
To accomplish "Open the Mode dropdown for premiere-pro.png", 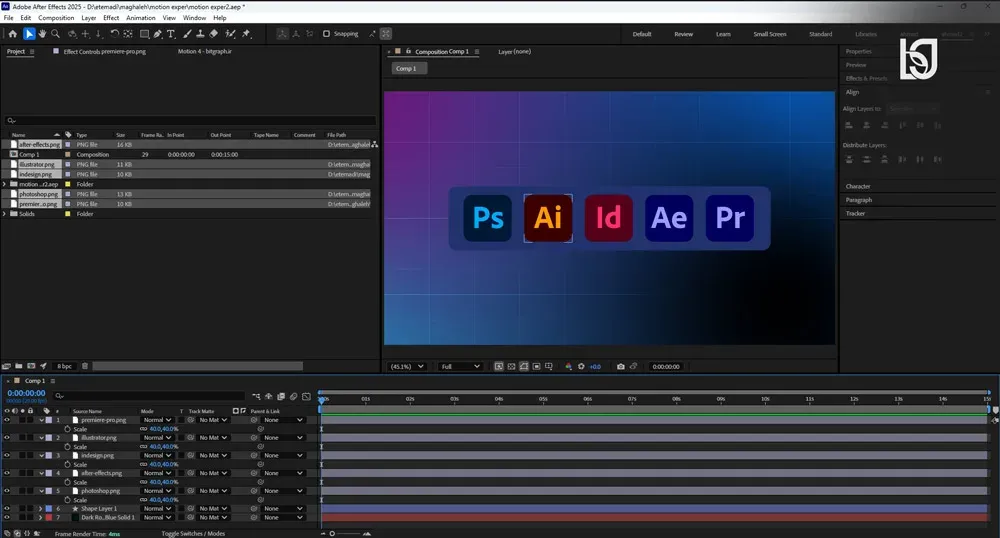I will coord(157,420).
